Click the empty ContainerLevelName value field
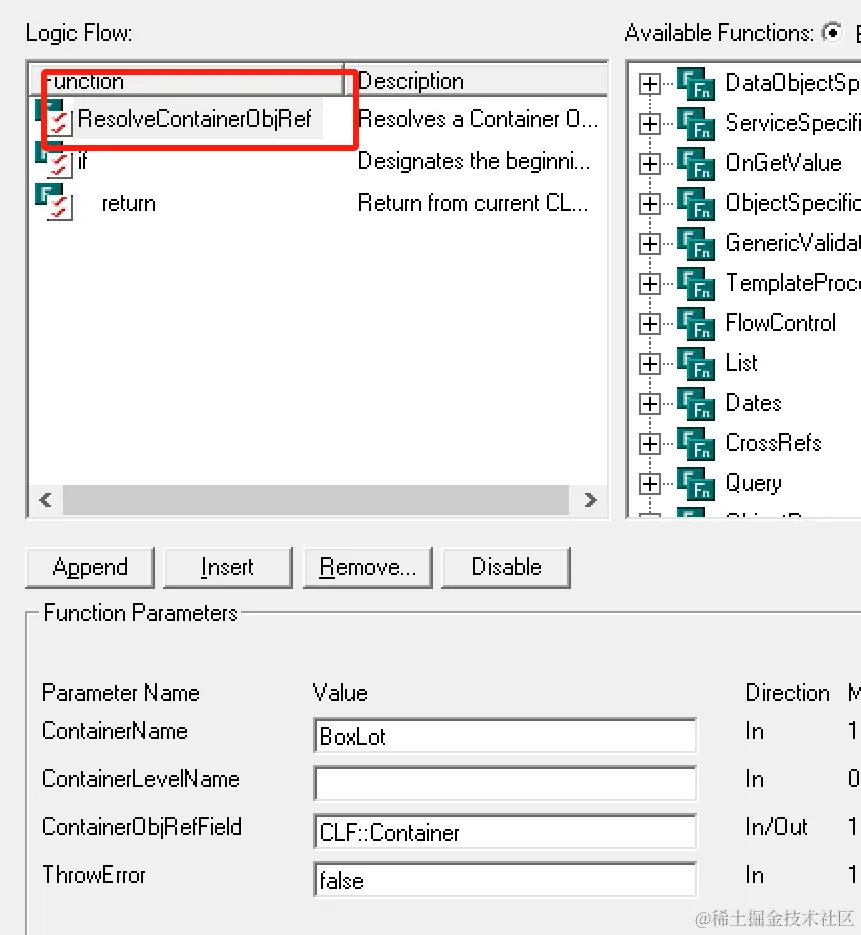The height and width of the screenshot is (935, 861). coord(504,784)
